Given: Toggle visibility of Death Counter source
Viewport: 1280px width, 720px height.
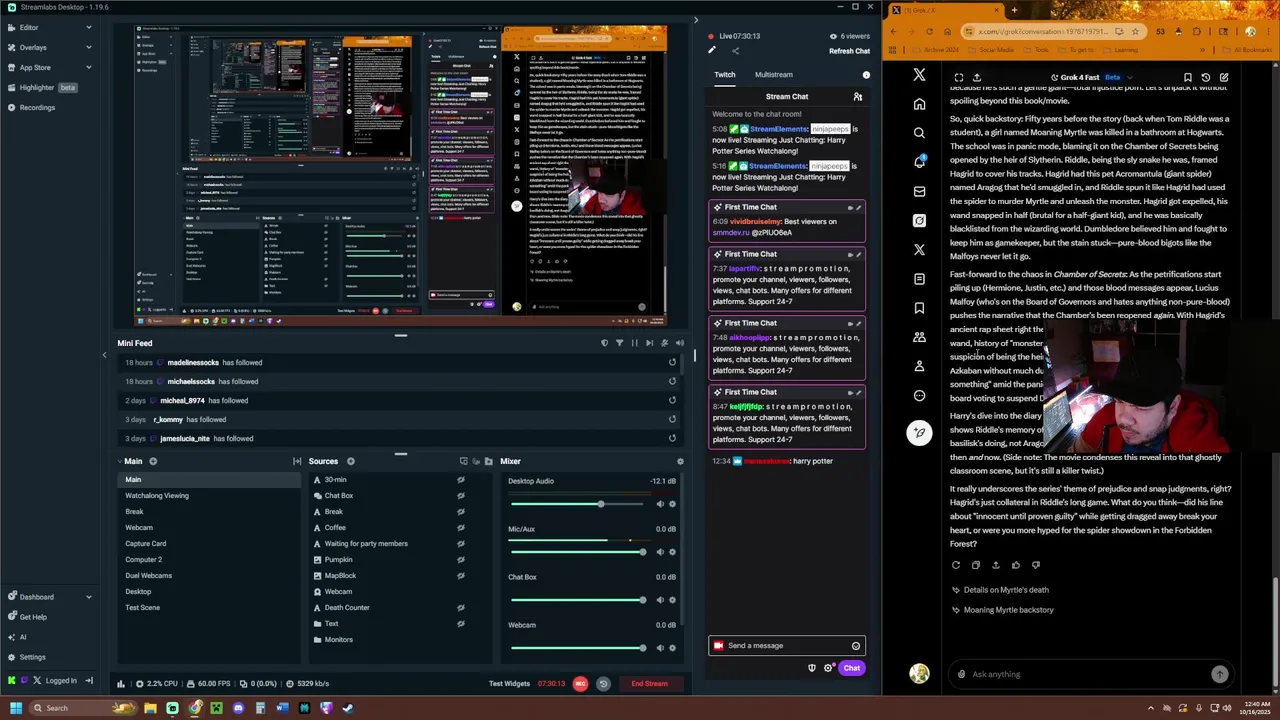Looking at the screenshot, I should 461,608.
